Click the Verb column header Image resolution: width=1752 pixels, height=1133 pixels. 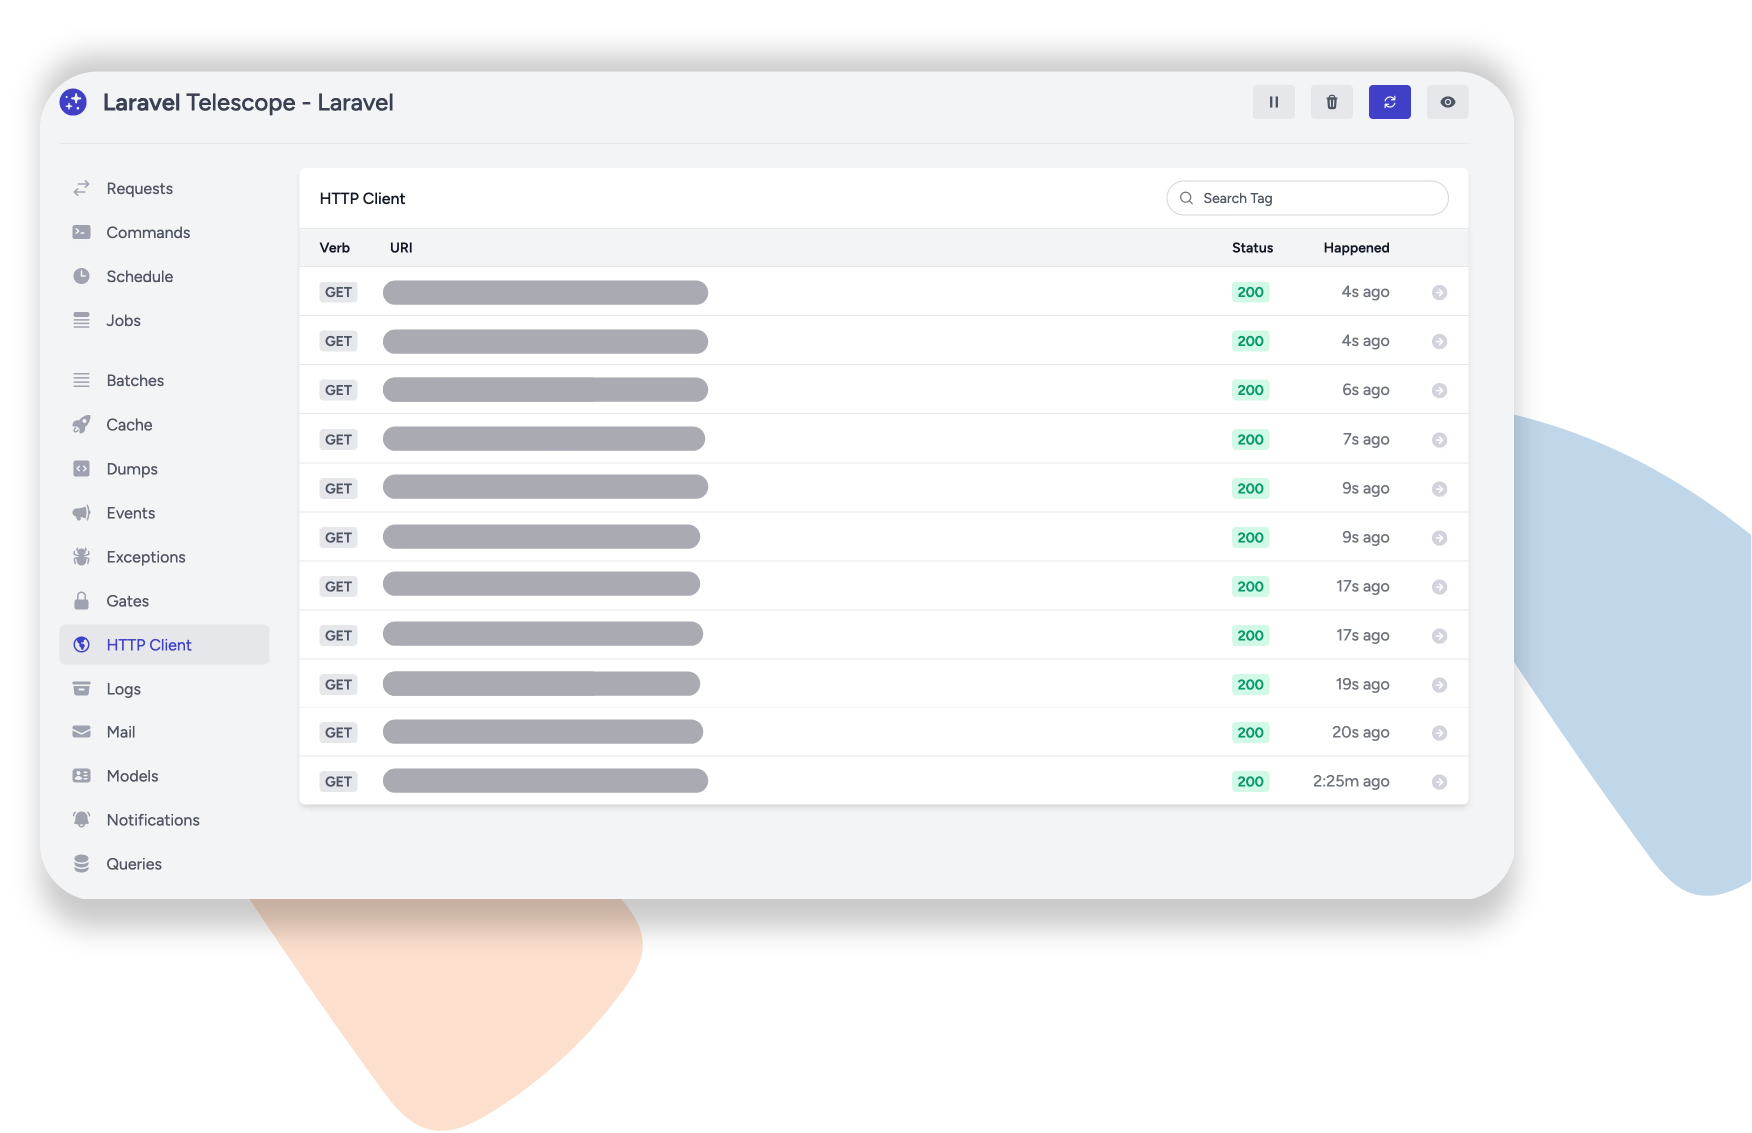(335, 247)
